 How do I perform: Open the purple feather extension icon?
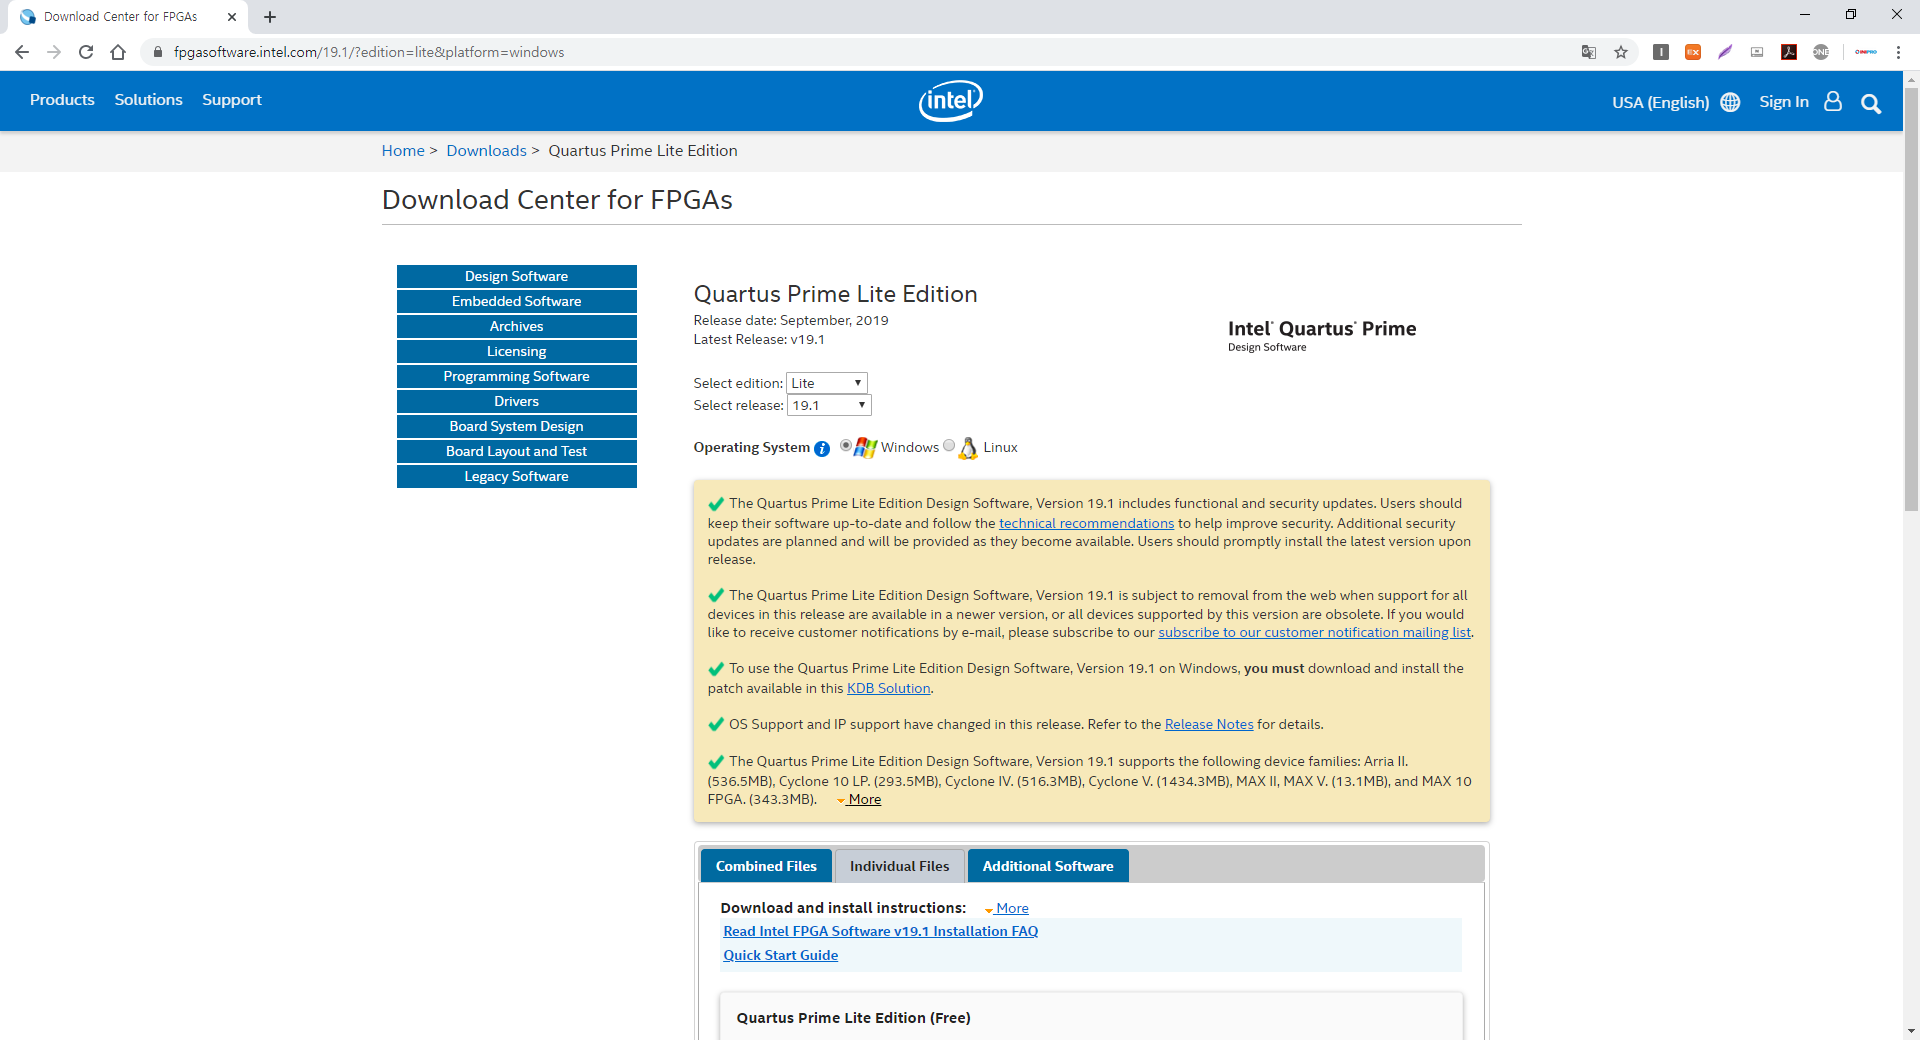(x=1725, y=52)
